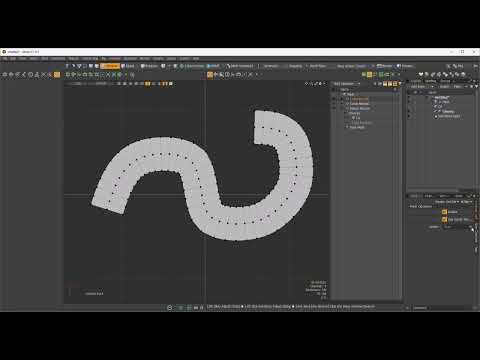Collapse the Mesh Operation properties section
This screenshot has height=360, width=480.
point(420,207)
